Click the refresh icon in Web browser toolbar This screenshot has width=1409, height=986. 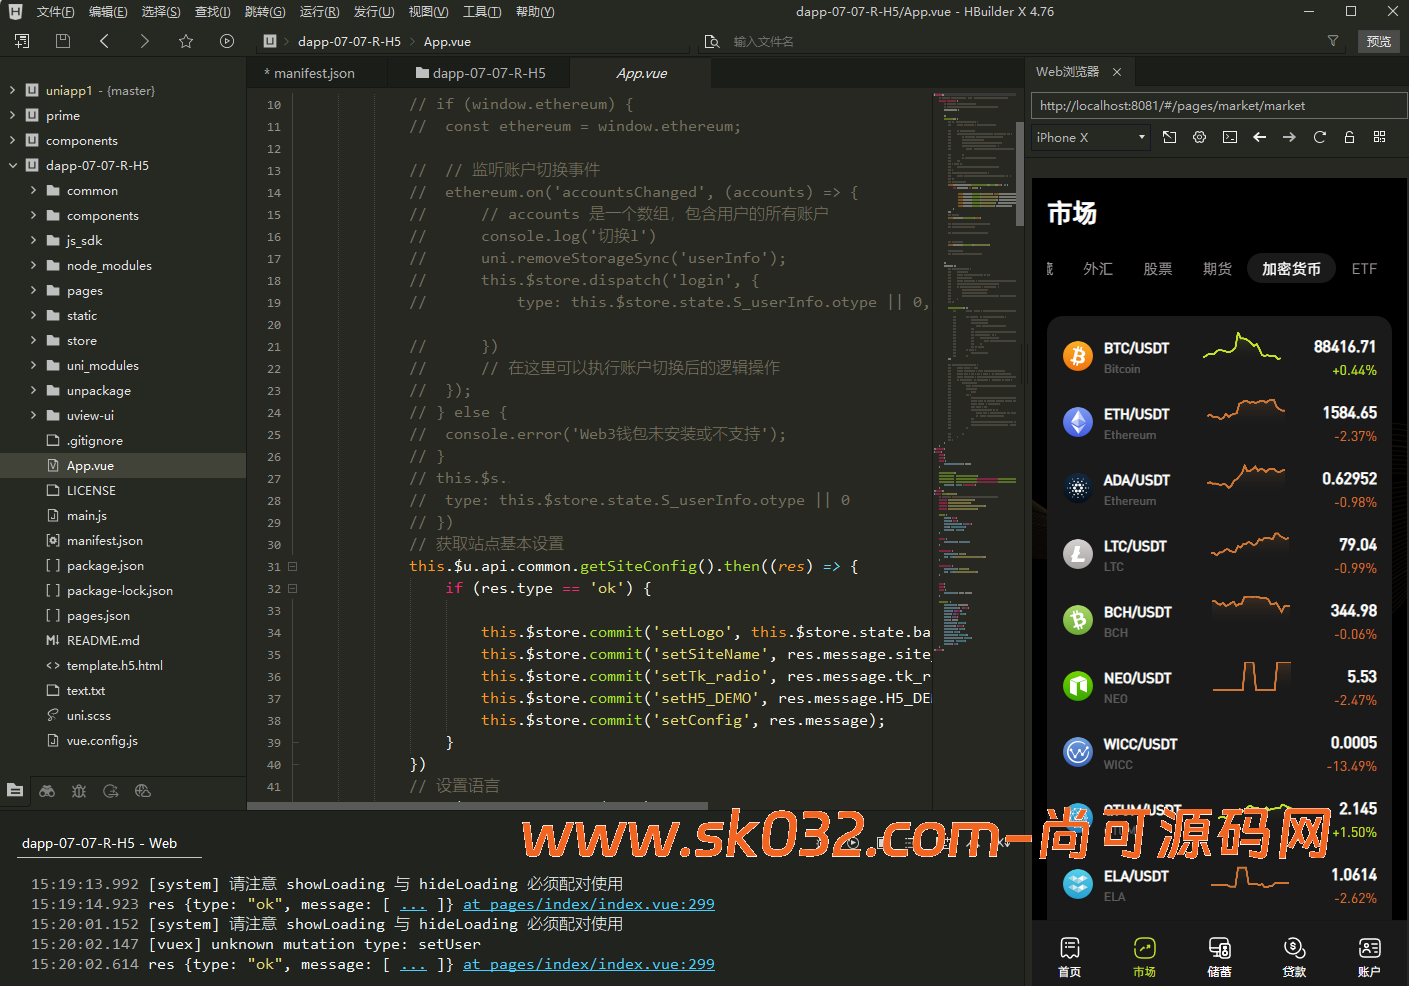(1319, 137)
